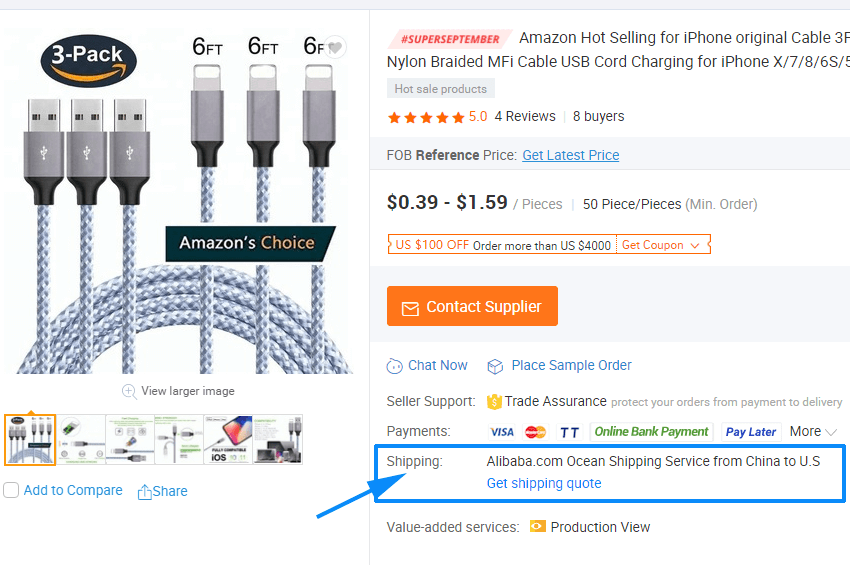Click the heart favorite icon on product image
The width and height of the screenshot is (850, 565).
tap(335, 47)
